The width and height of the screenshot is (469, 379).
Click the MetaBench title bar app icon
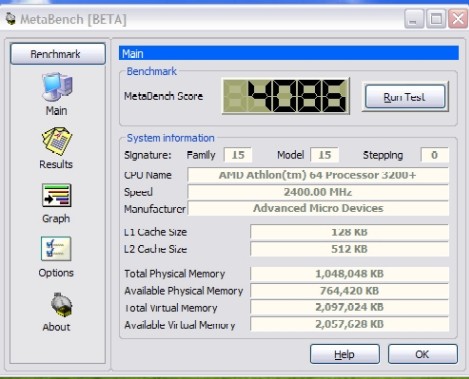tap(11, 19)
